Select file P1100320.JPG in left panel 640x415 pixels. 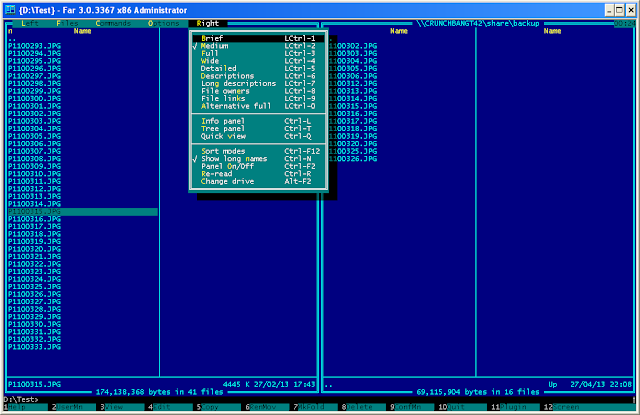click(x=34, y=249)
